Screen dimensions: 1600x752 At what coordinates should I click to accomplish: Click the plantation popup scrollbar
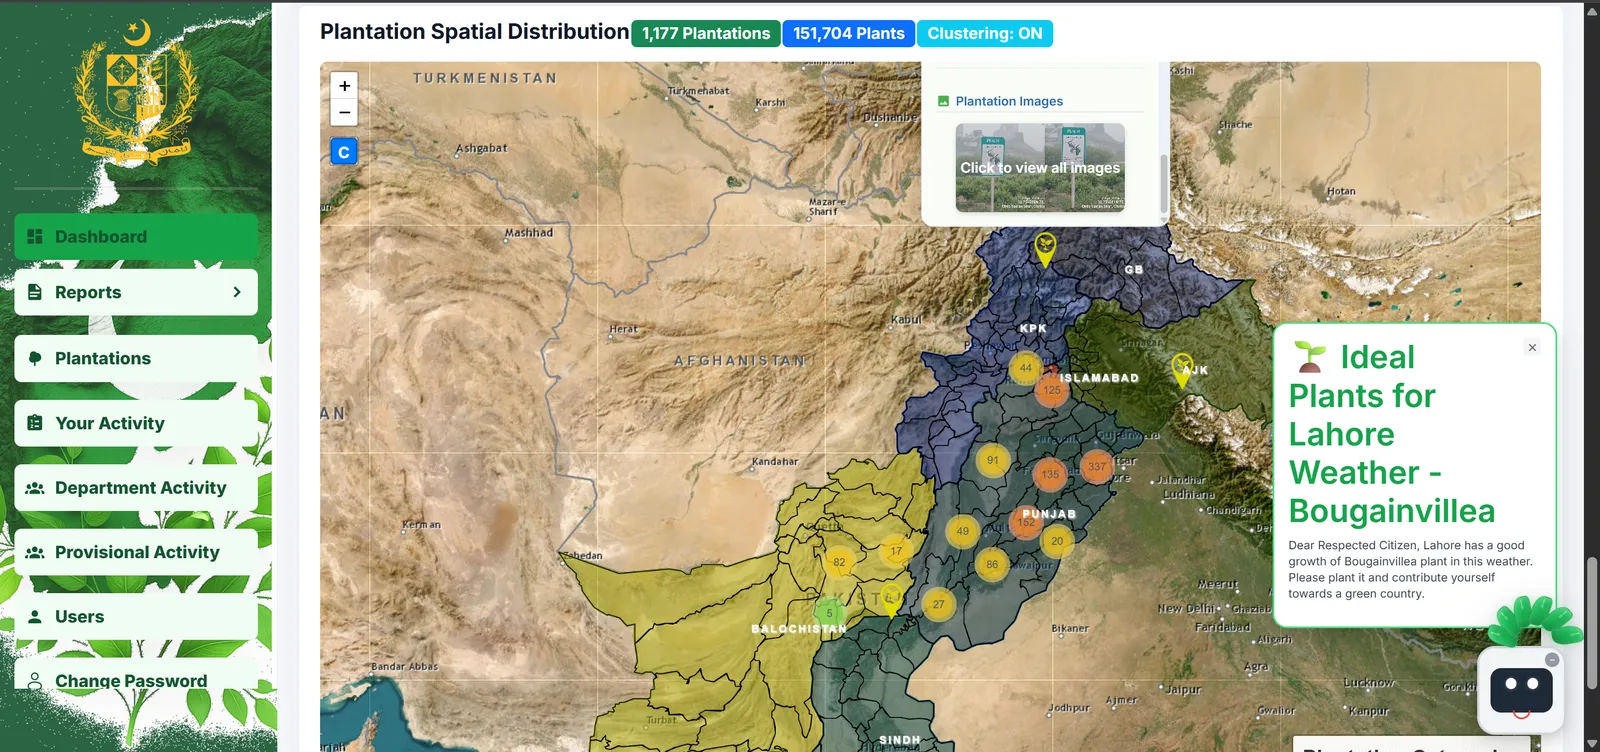coord(1163,183)
